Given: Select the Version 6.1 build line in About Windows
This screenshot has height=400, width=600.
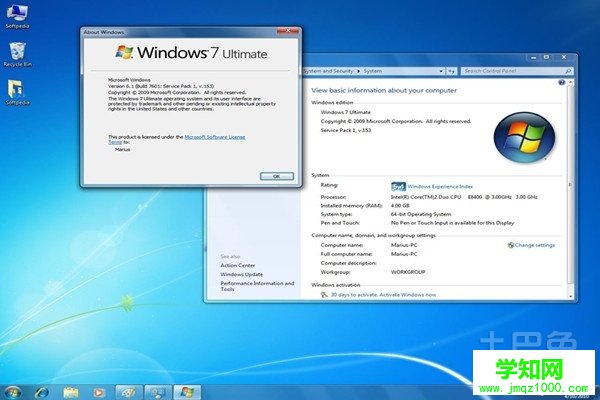Looking at the screenshot, I should pos(161,87).
